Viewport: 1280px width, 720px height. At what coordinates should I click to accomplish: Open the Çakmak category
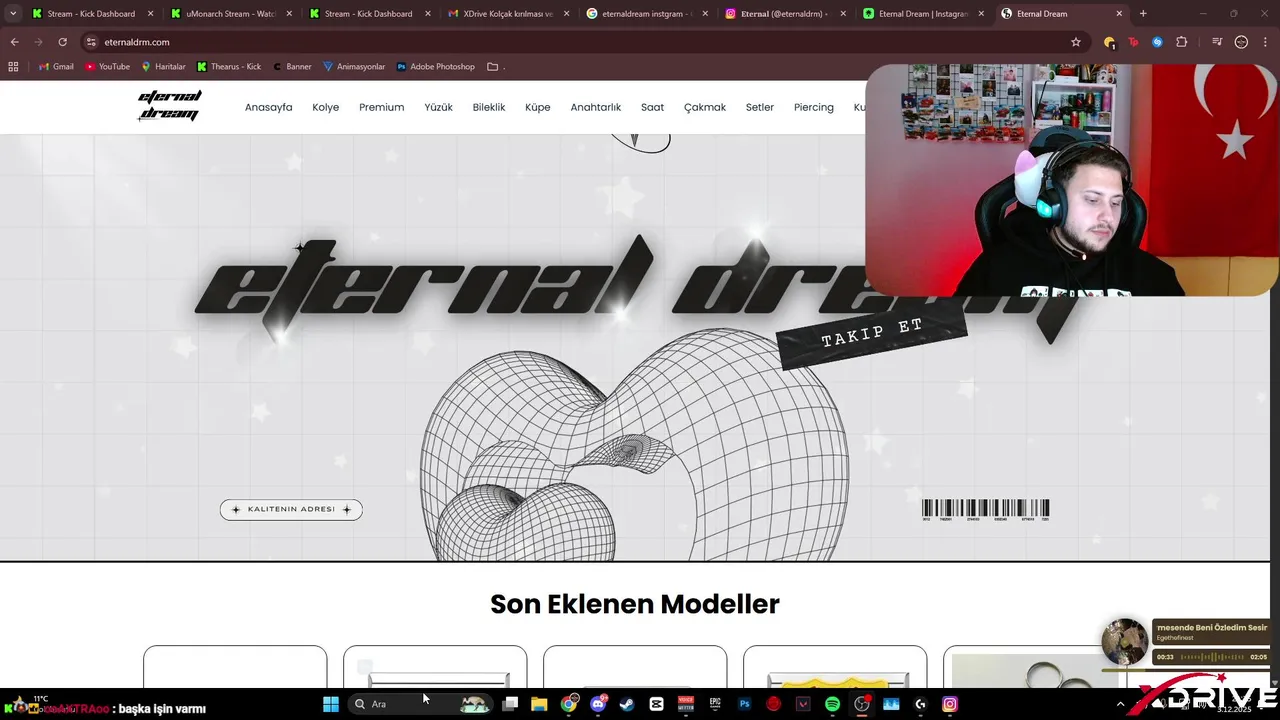(x=705, y=107)
